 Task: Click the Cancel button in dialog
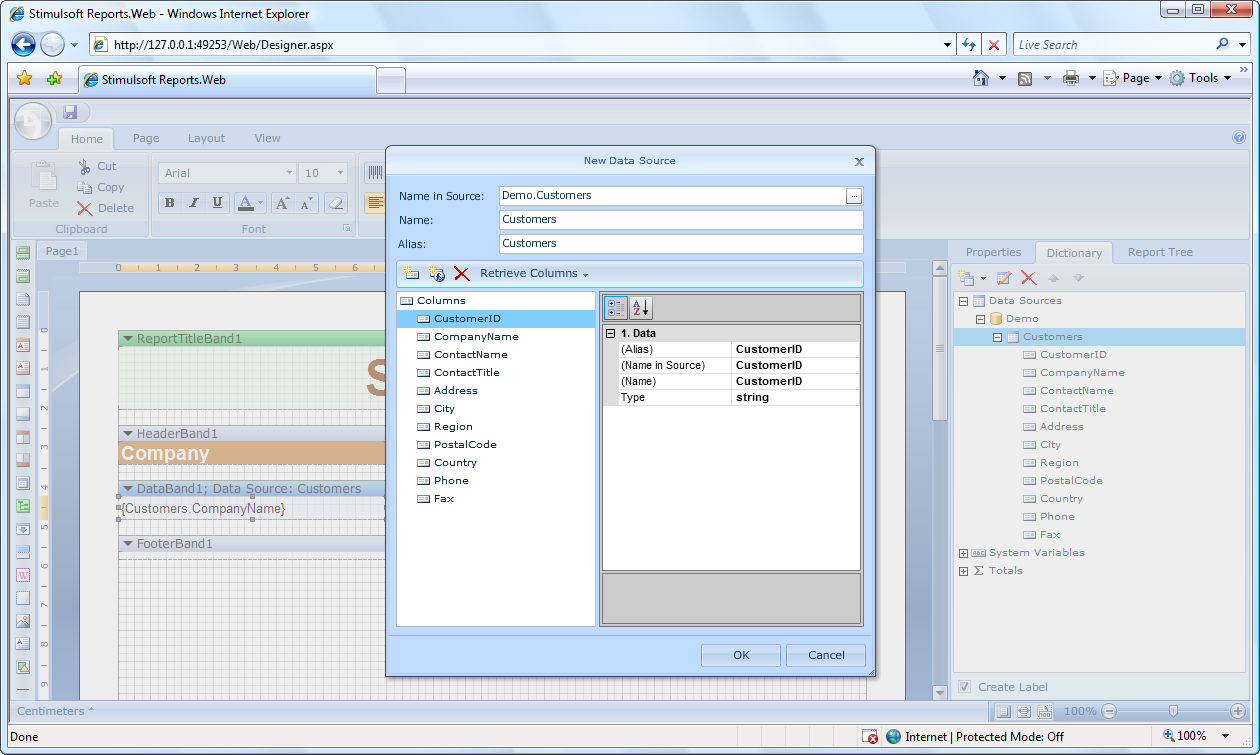click(826, 655)
